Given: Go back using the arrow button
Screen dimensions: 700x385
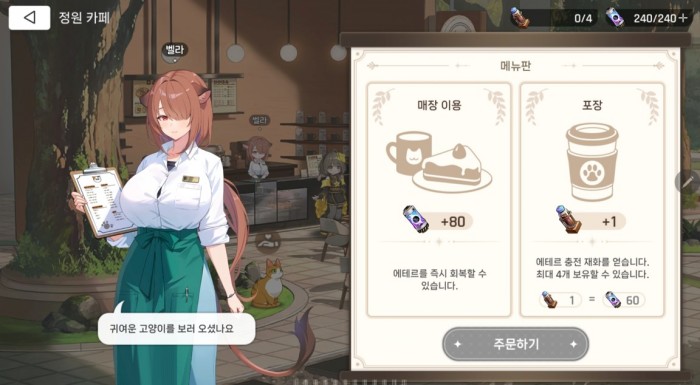Looking at the screenshot, I should click(29, 18).
